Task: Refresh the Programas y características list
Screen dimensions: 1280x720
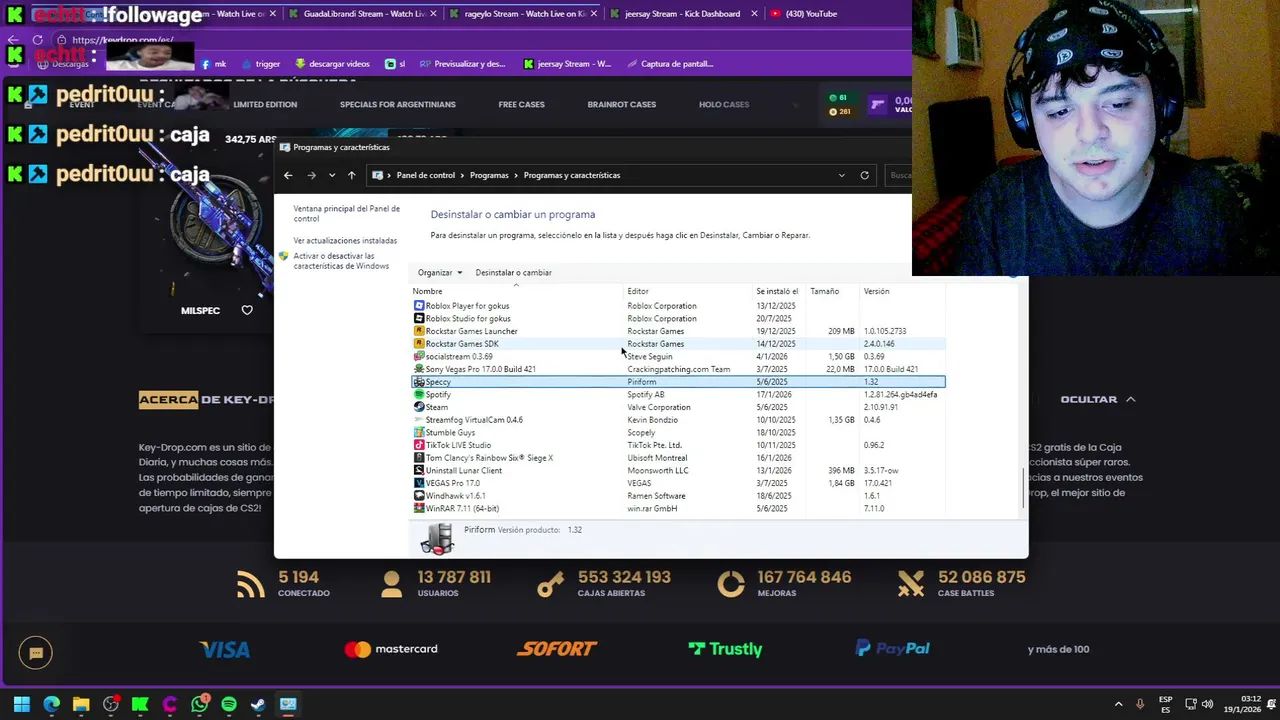Action: click(865, 175)
